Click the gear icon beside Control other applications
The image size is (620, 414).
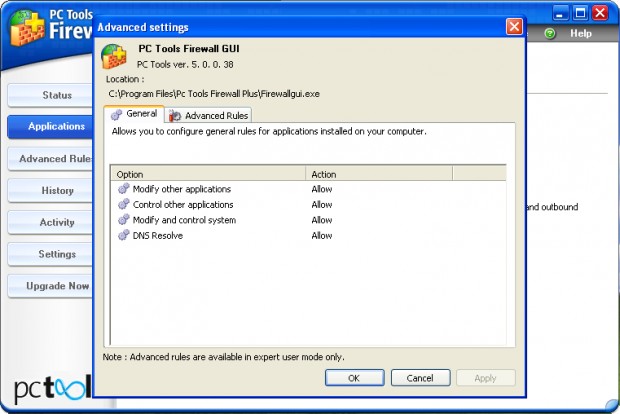click(x=123, y=204)
